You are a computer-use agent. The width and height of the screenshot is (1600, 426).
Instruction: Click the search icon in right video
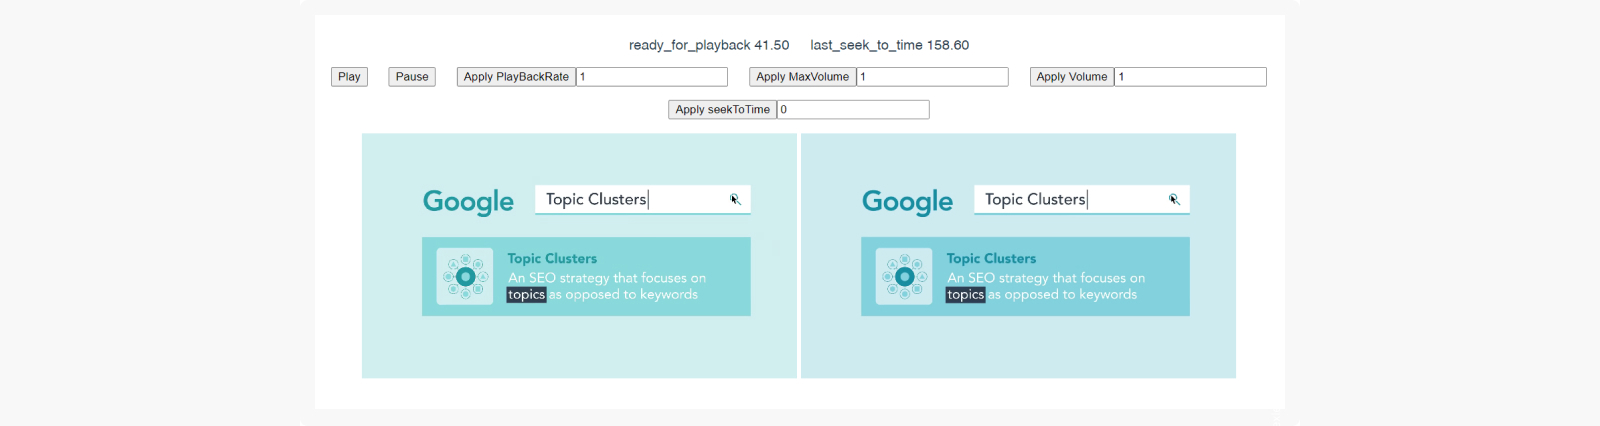(x=1174, y=199)
